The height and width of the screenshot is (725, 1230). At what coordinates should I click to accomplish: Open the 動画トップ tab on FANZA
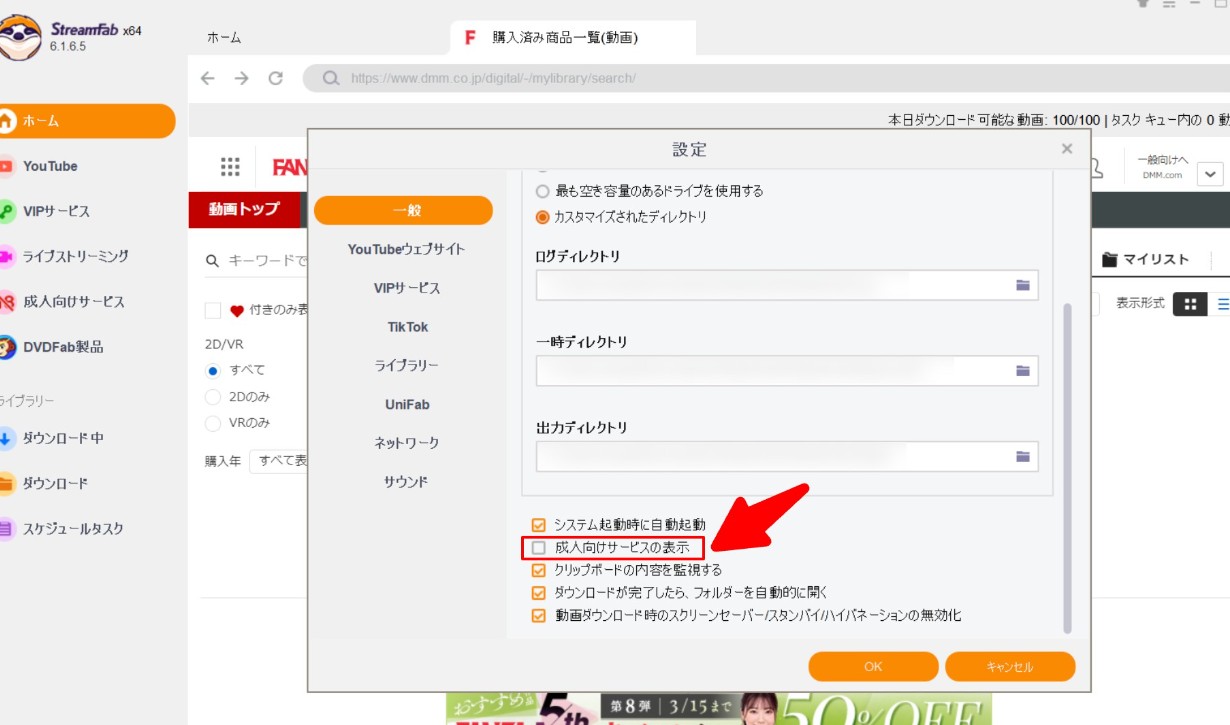pos(244,210)
